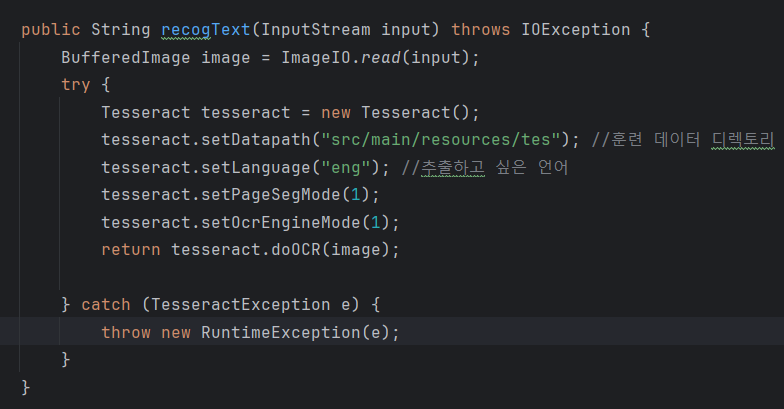Click the 'throws' keyword
The width and height of the screenshot is (784, 409).
tap(480, 30)
